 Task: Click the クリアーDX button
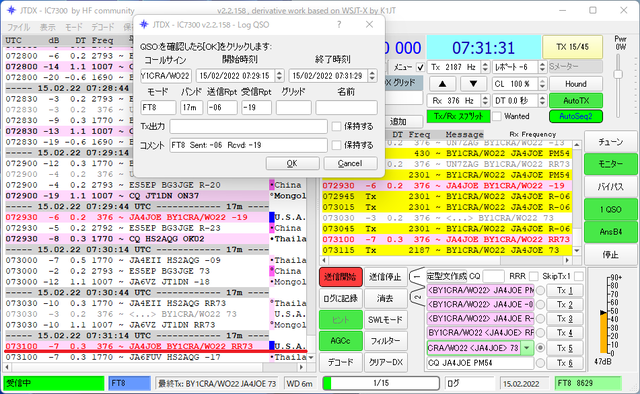385,363
